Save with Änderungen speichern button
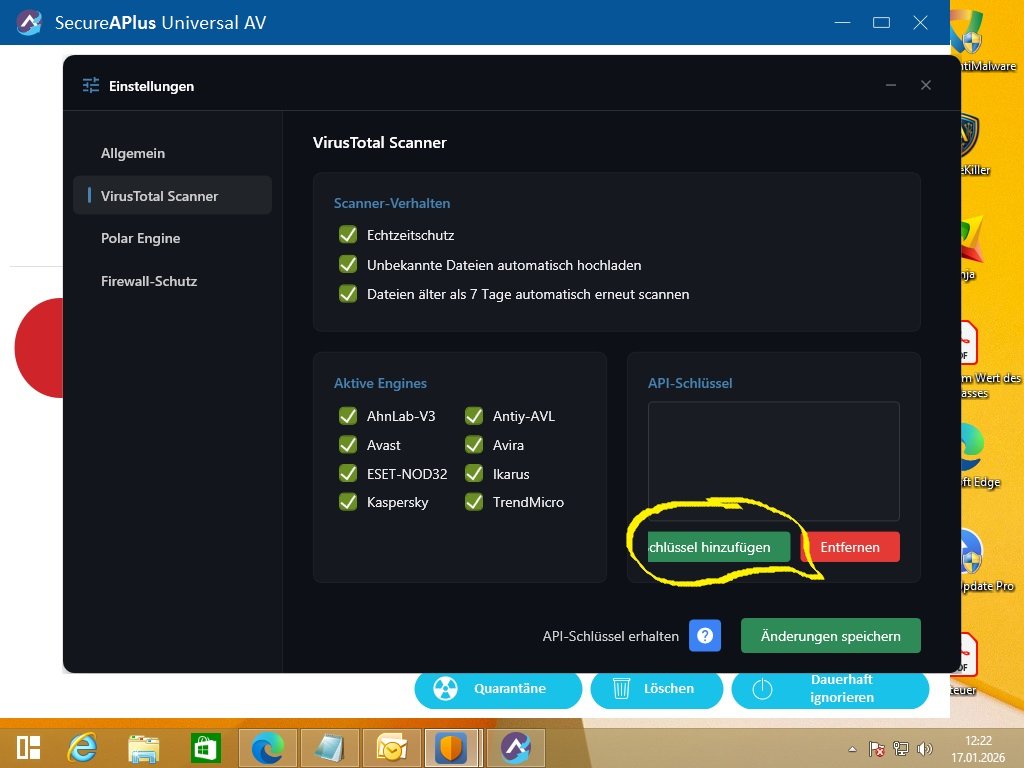The width and height of the screenshot is (1024, 768). click(830, 635)
